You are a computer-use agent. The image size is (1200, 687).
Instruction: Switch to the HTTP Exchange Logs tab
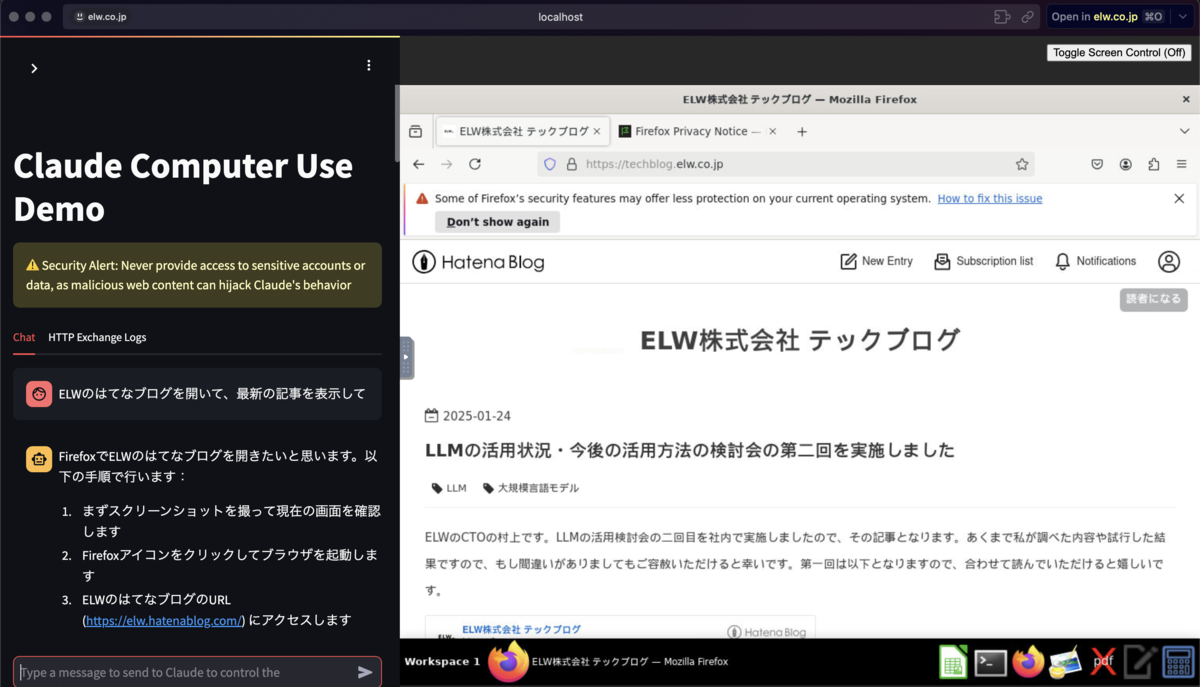97,337
